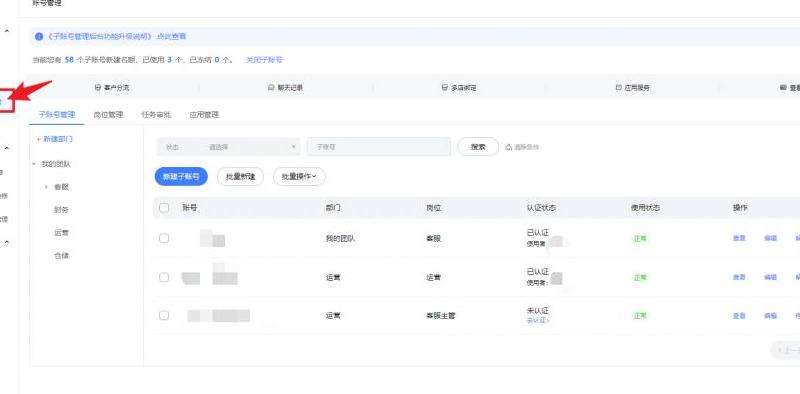Screen dimensions: 800x394
Task: Click the 搜索 button
Action: (x=478, y=147)
